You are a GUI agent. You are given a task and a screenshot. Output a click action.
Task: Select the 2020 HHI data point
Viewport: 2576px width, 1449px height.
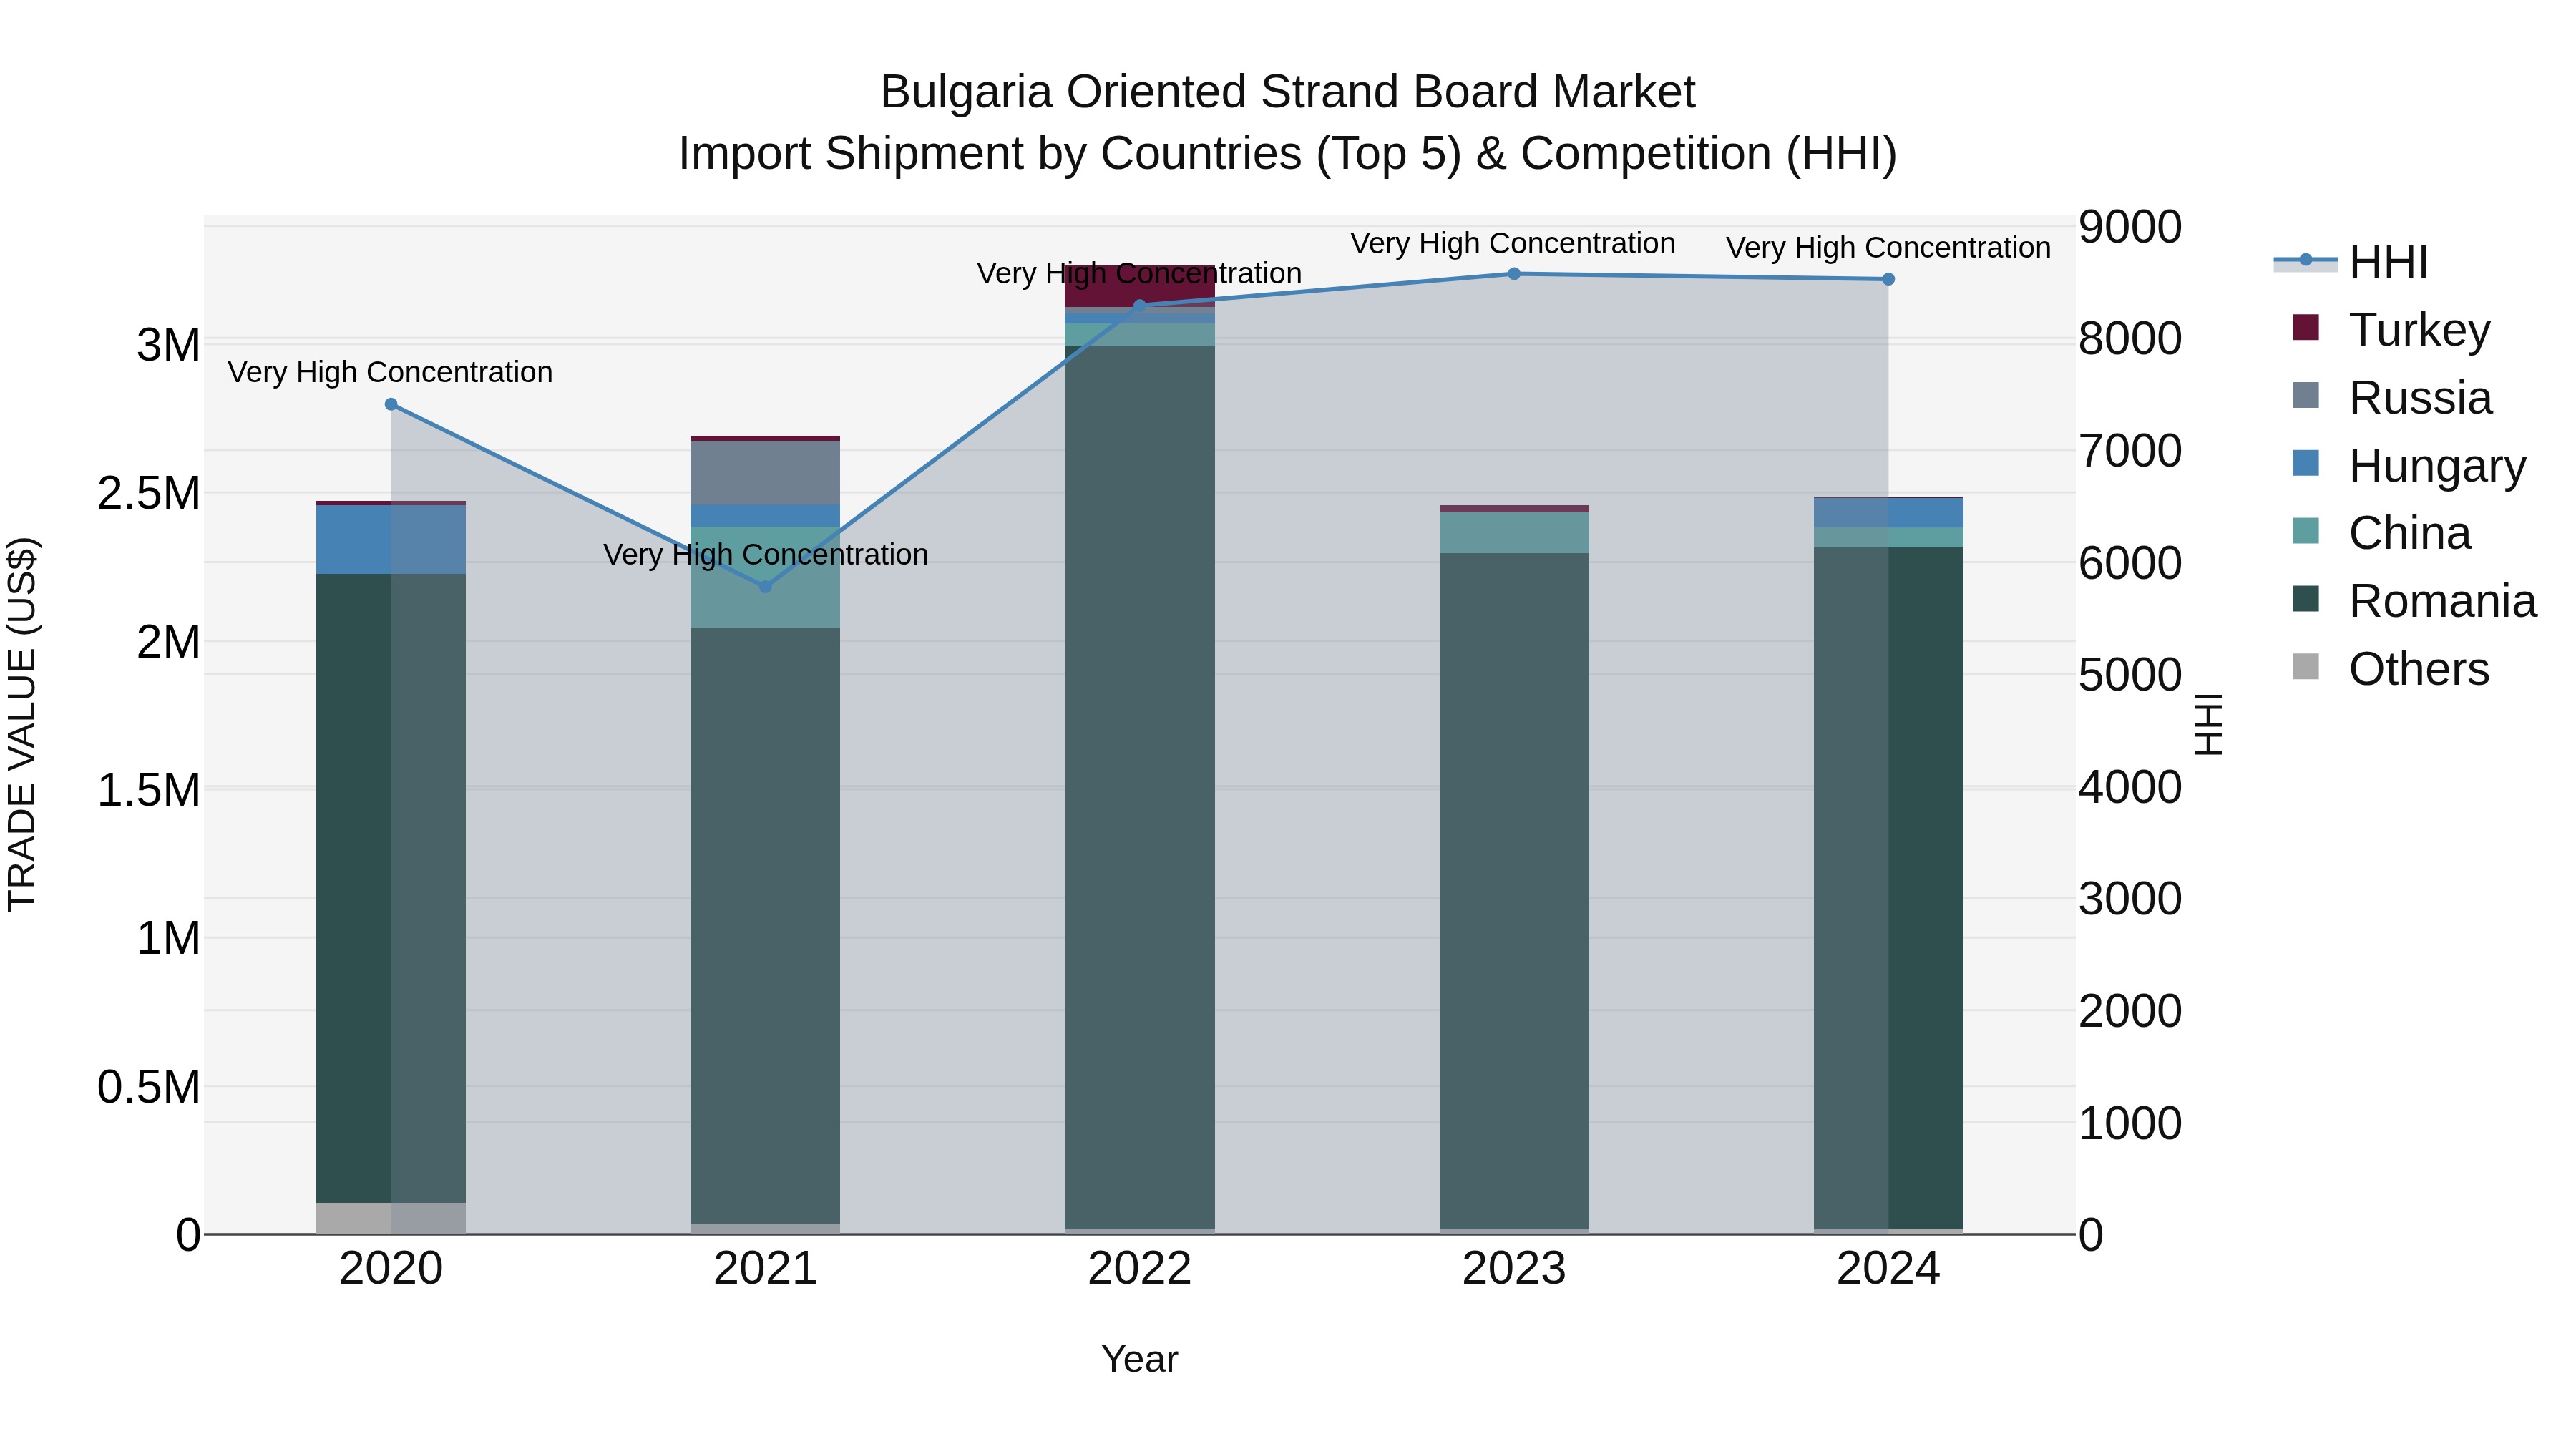391,405
